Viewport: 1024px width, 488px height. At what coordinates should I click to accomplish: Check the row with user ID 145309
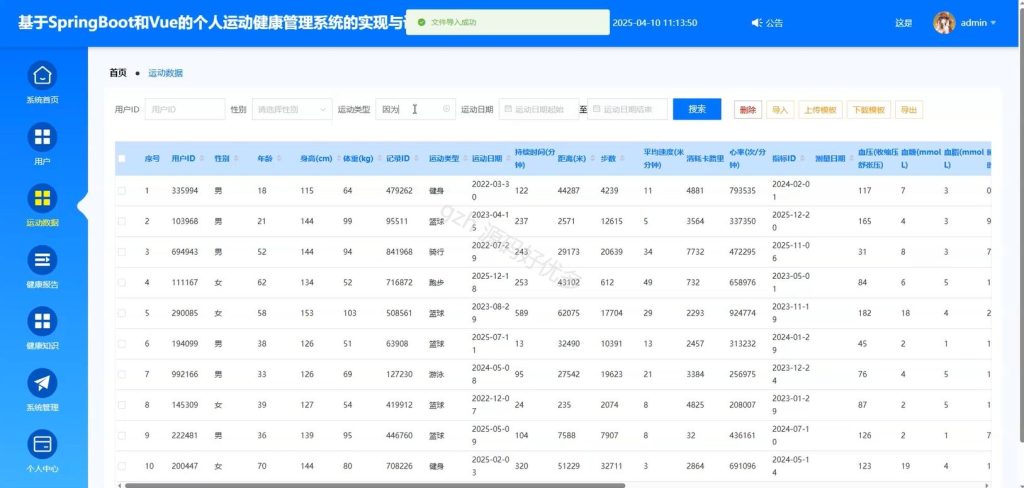121,405
